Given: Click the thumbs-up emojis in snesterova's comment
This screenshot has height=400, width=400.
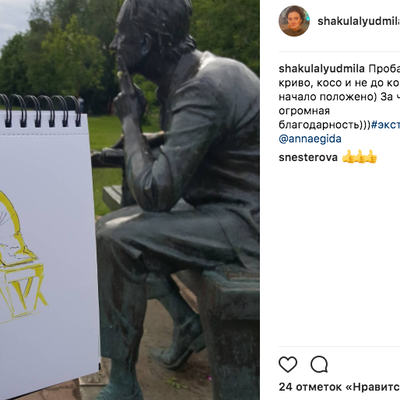Looking at the screenshot, I should (360, 157).
